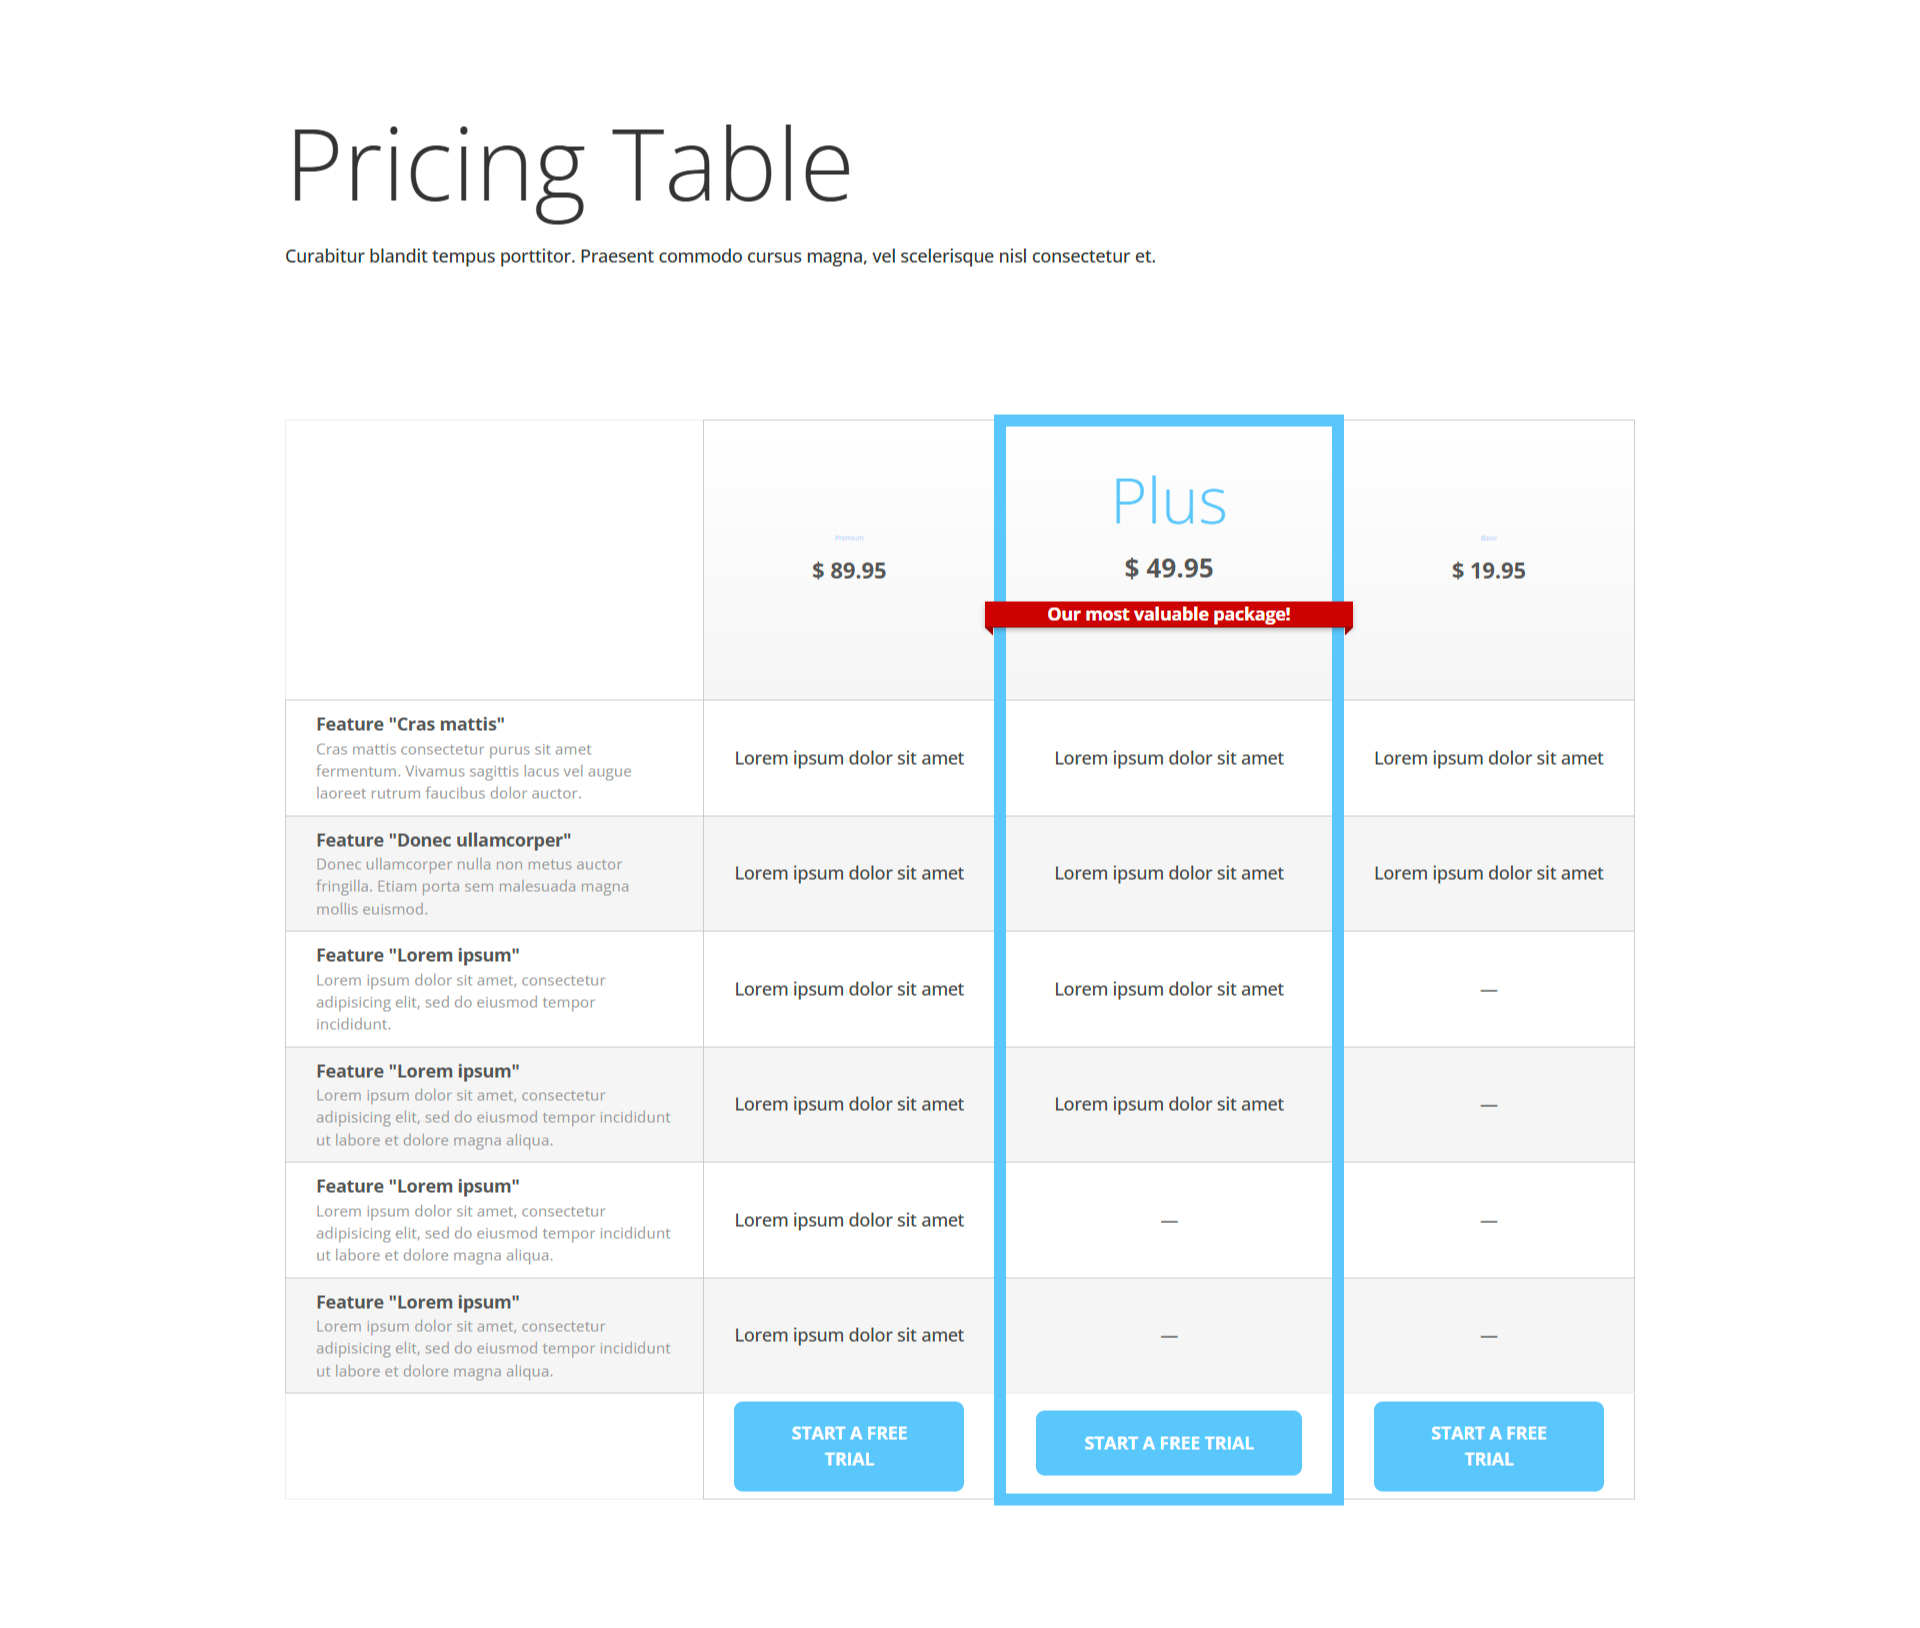Click the small Basic plan label

click(x=1488, y=538)
